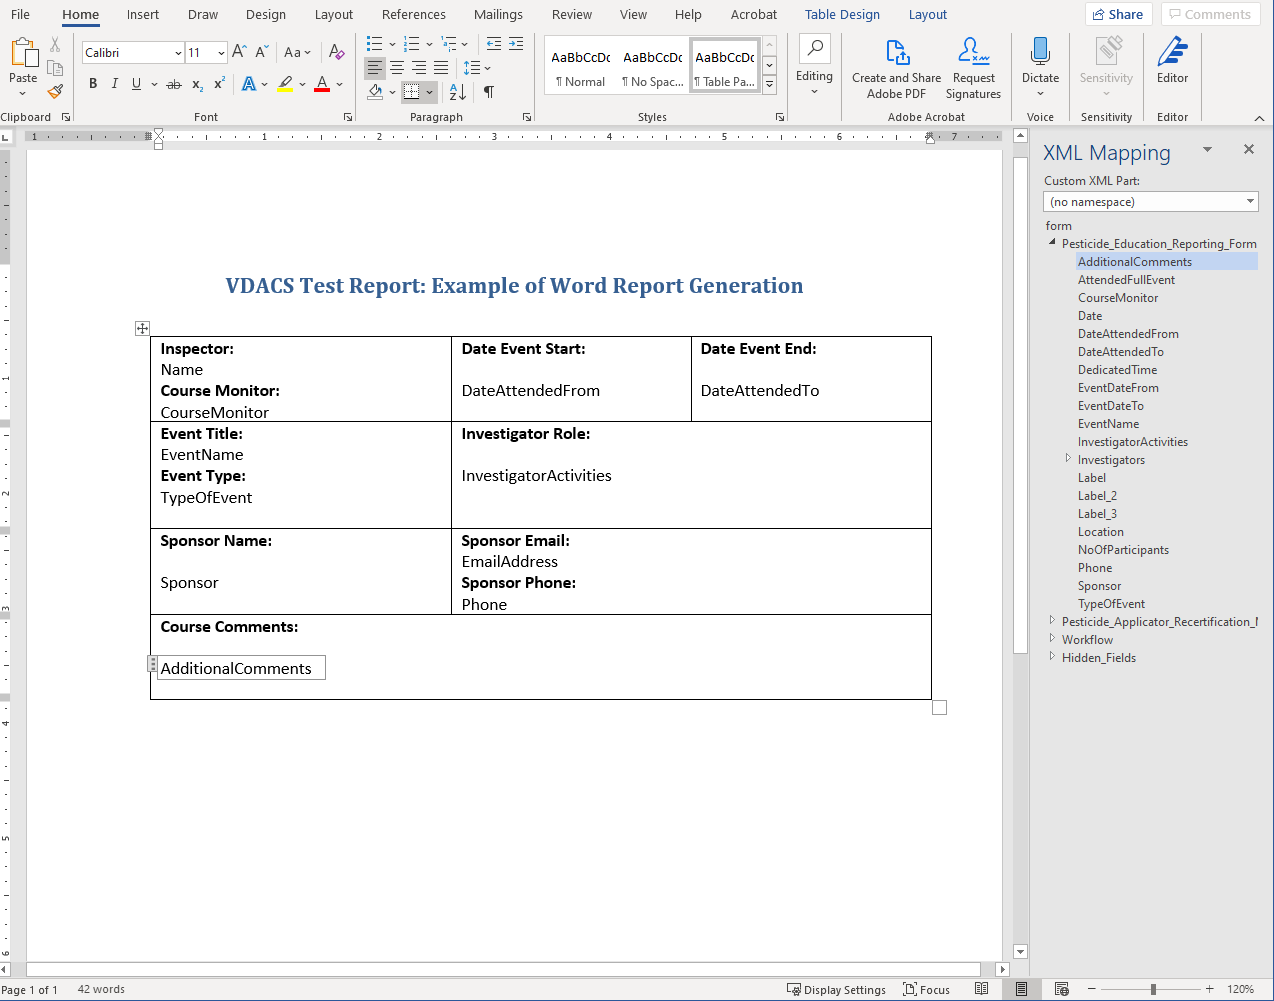
Task: Expand the Styles gallery more button
Action: click(769, 86)
